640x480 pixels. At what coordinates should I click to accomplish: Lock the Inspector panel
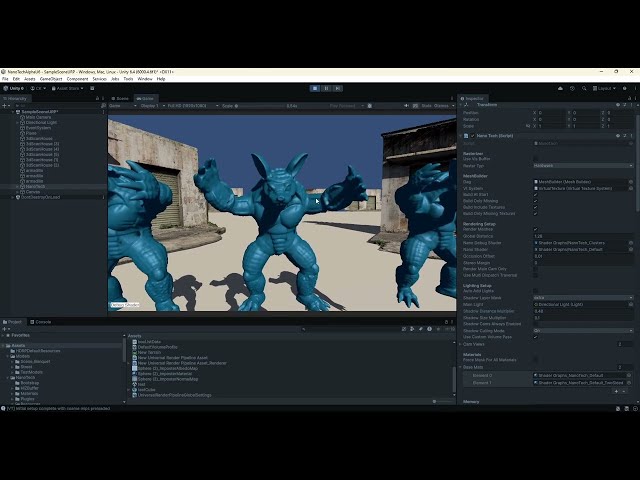(629, 98)
